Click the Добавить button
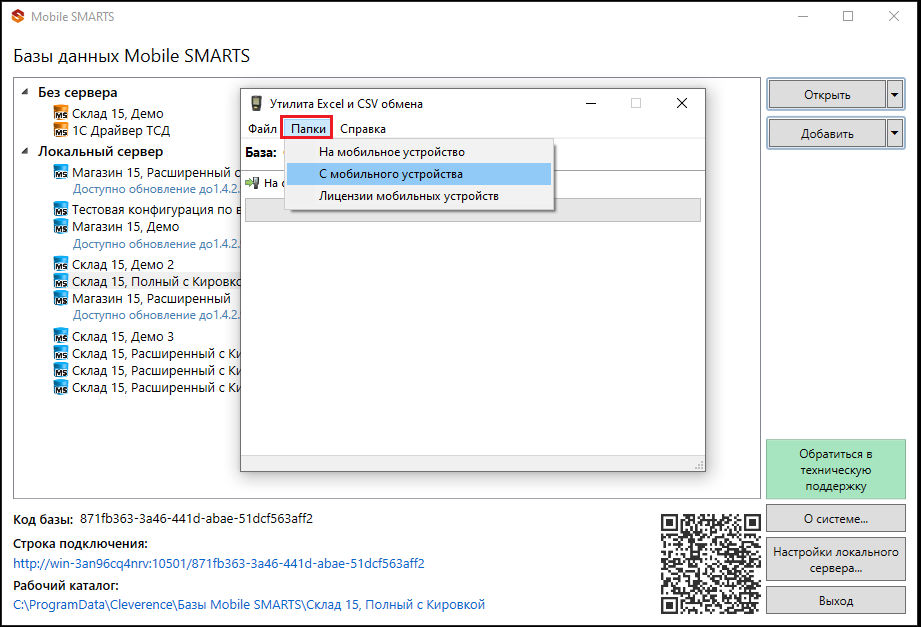This screenshot has height=627, width=921. (826, 133)
